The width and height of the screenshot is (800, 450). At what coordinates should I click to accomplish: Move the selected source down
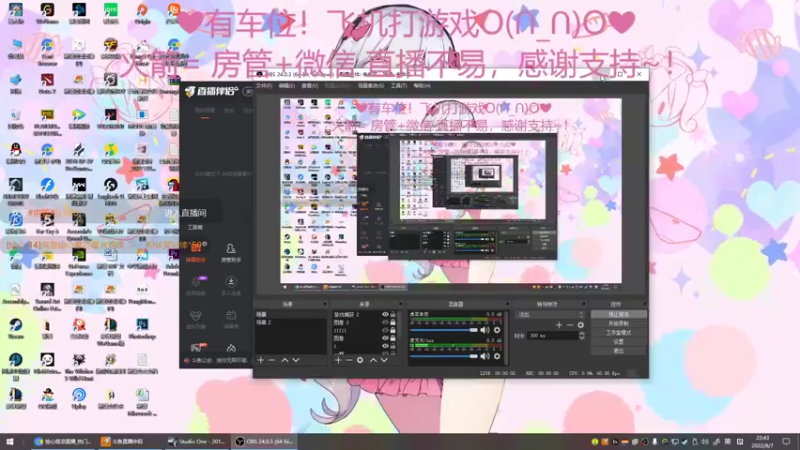point(384,360)
